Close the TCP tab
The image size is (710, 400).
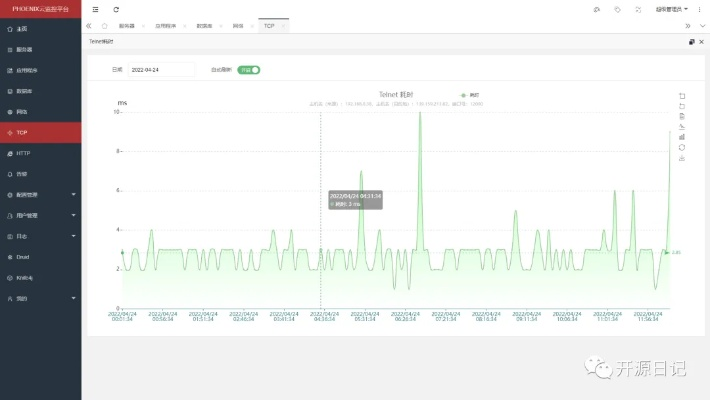coord(283,25)
